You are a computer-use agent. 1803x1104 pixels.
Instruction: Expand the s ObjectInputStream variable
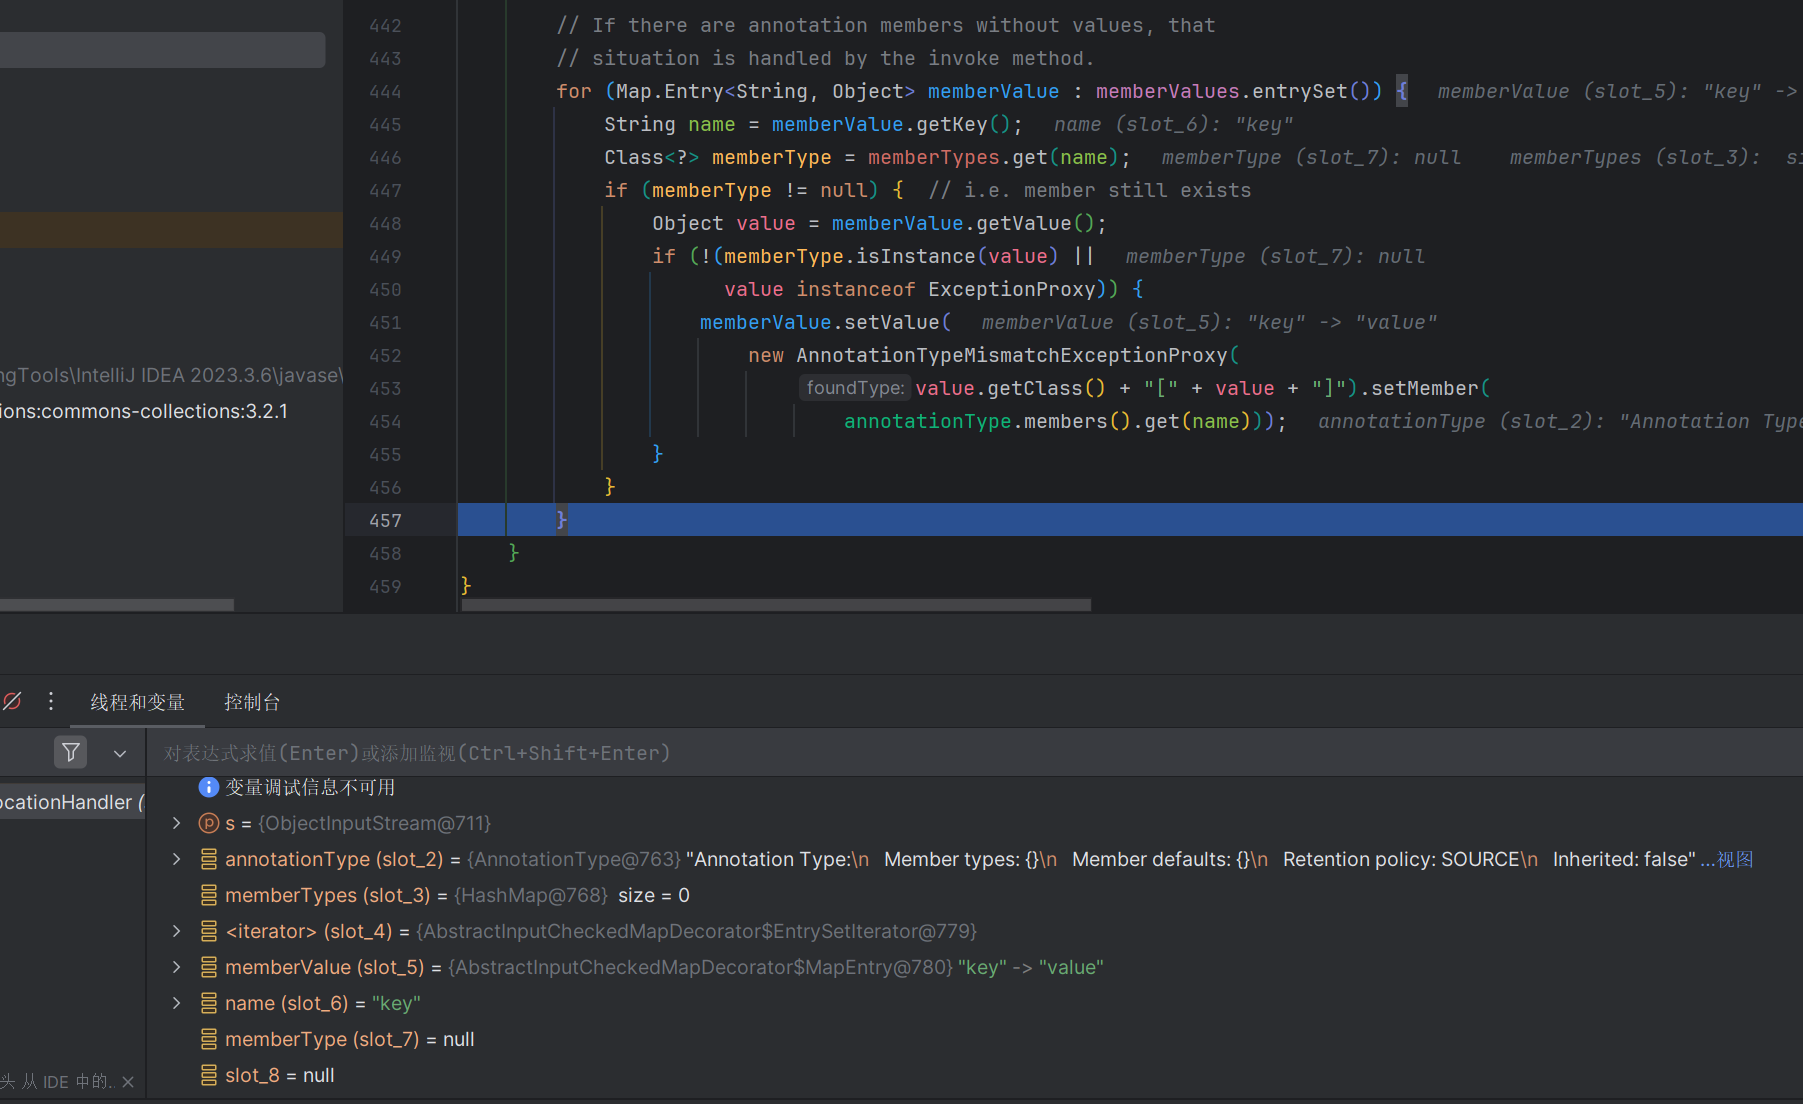(177, 823)
